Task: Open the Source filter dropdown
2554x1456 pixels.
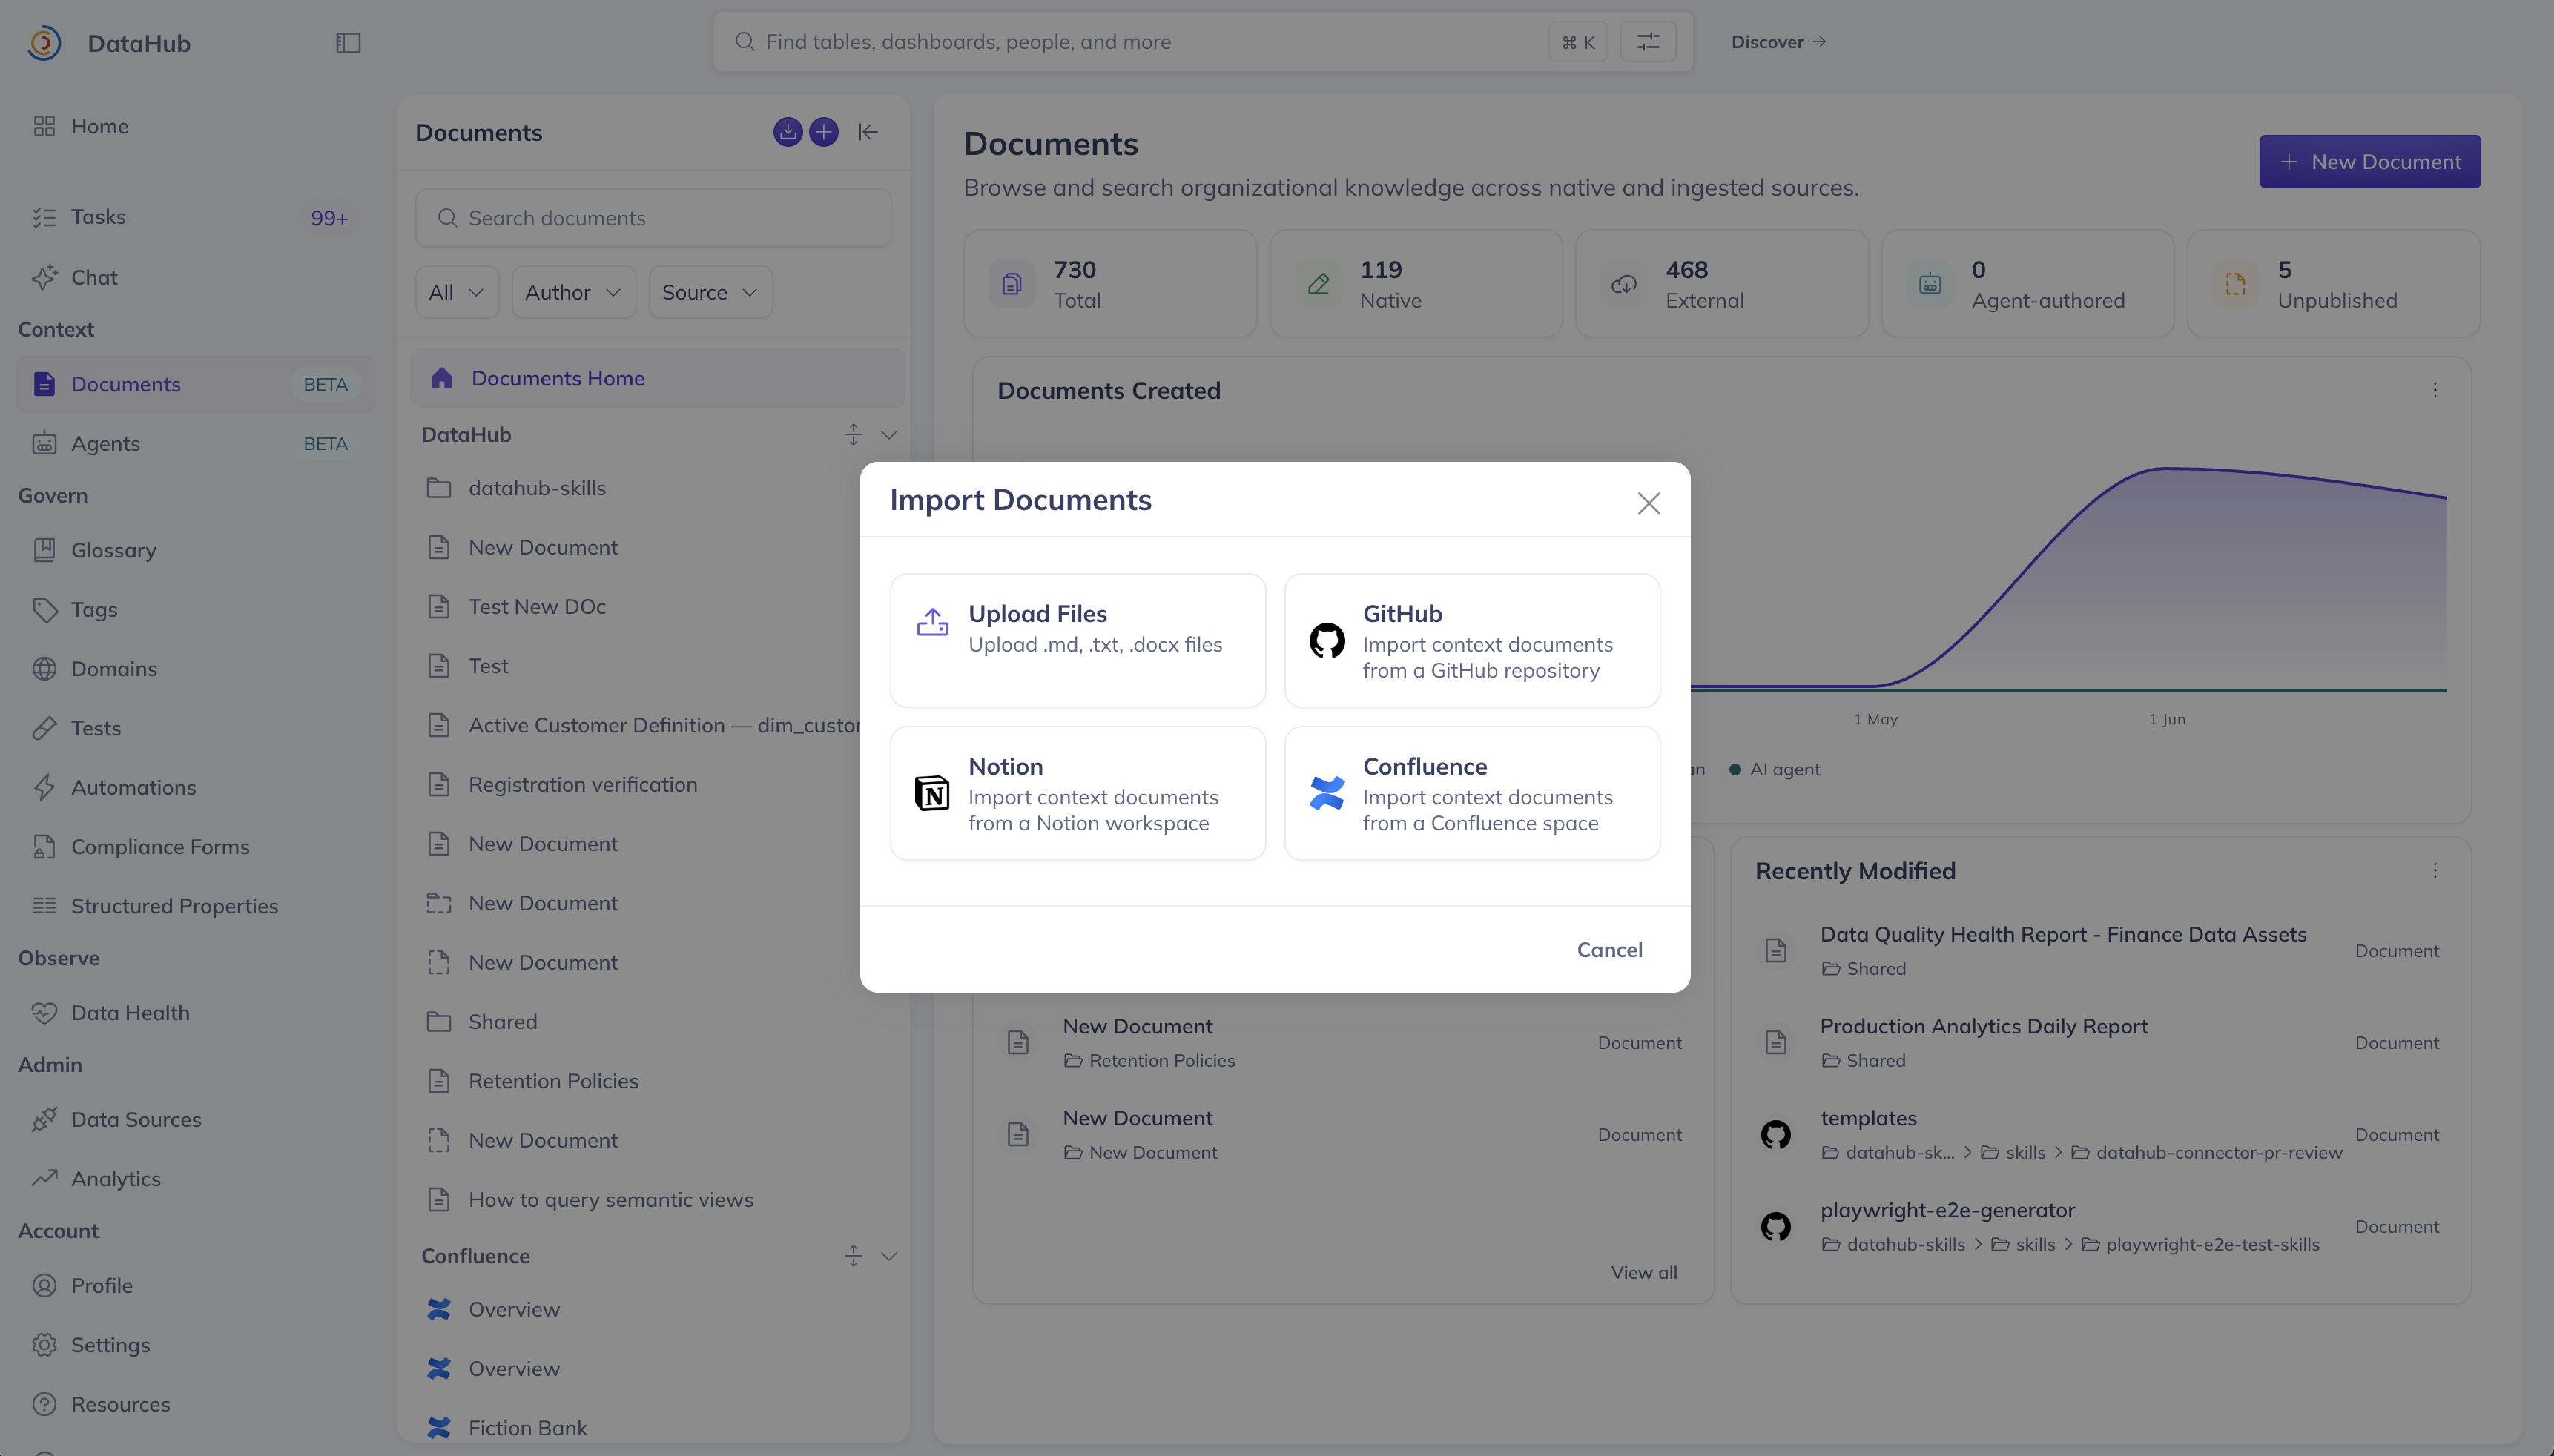Action: (x=710, y=292)
